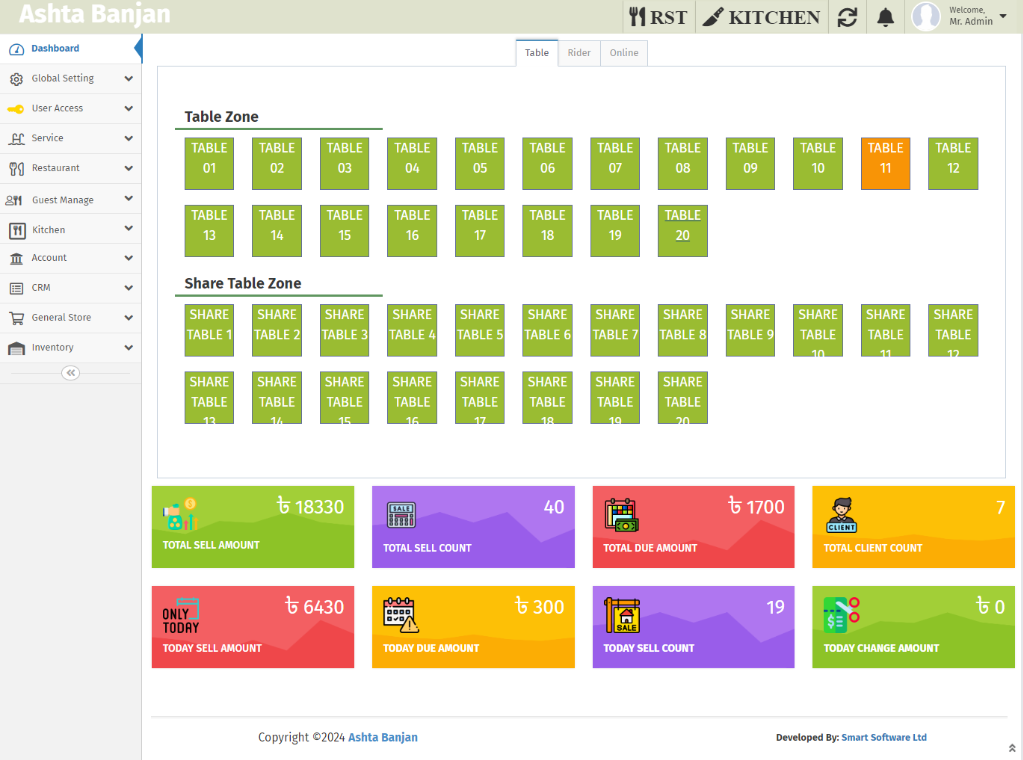Click the Total Due Amount calendar icon
This screenshot has width=1023, height=760.
[x=622, y=515]
